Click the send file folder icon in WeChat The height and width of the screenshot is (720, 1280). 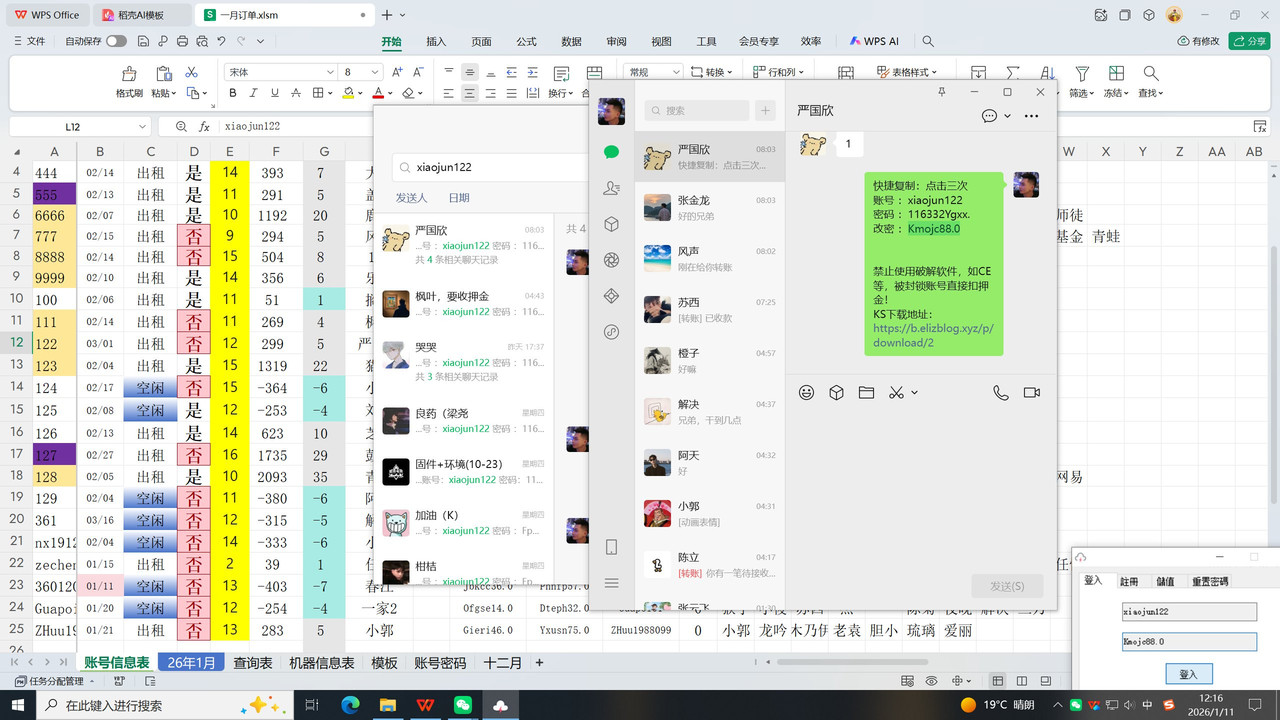[x=866, y=393]
